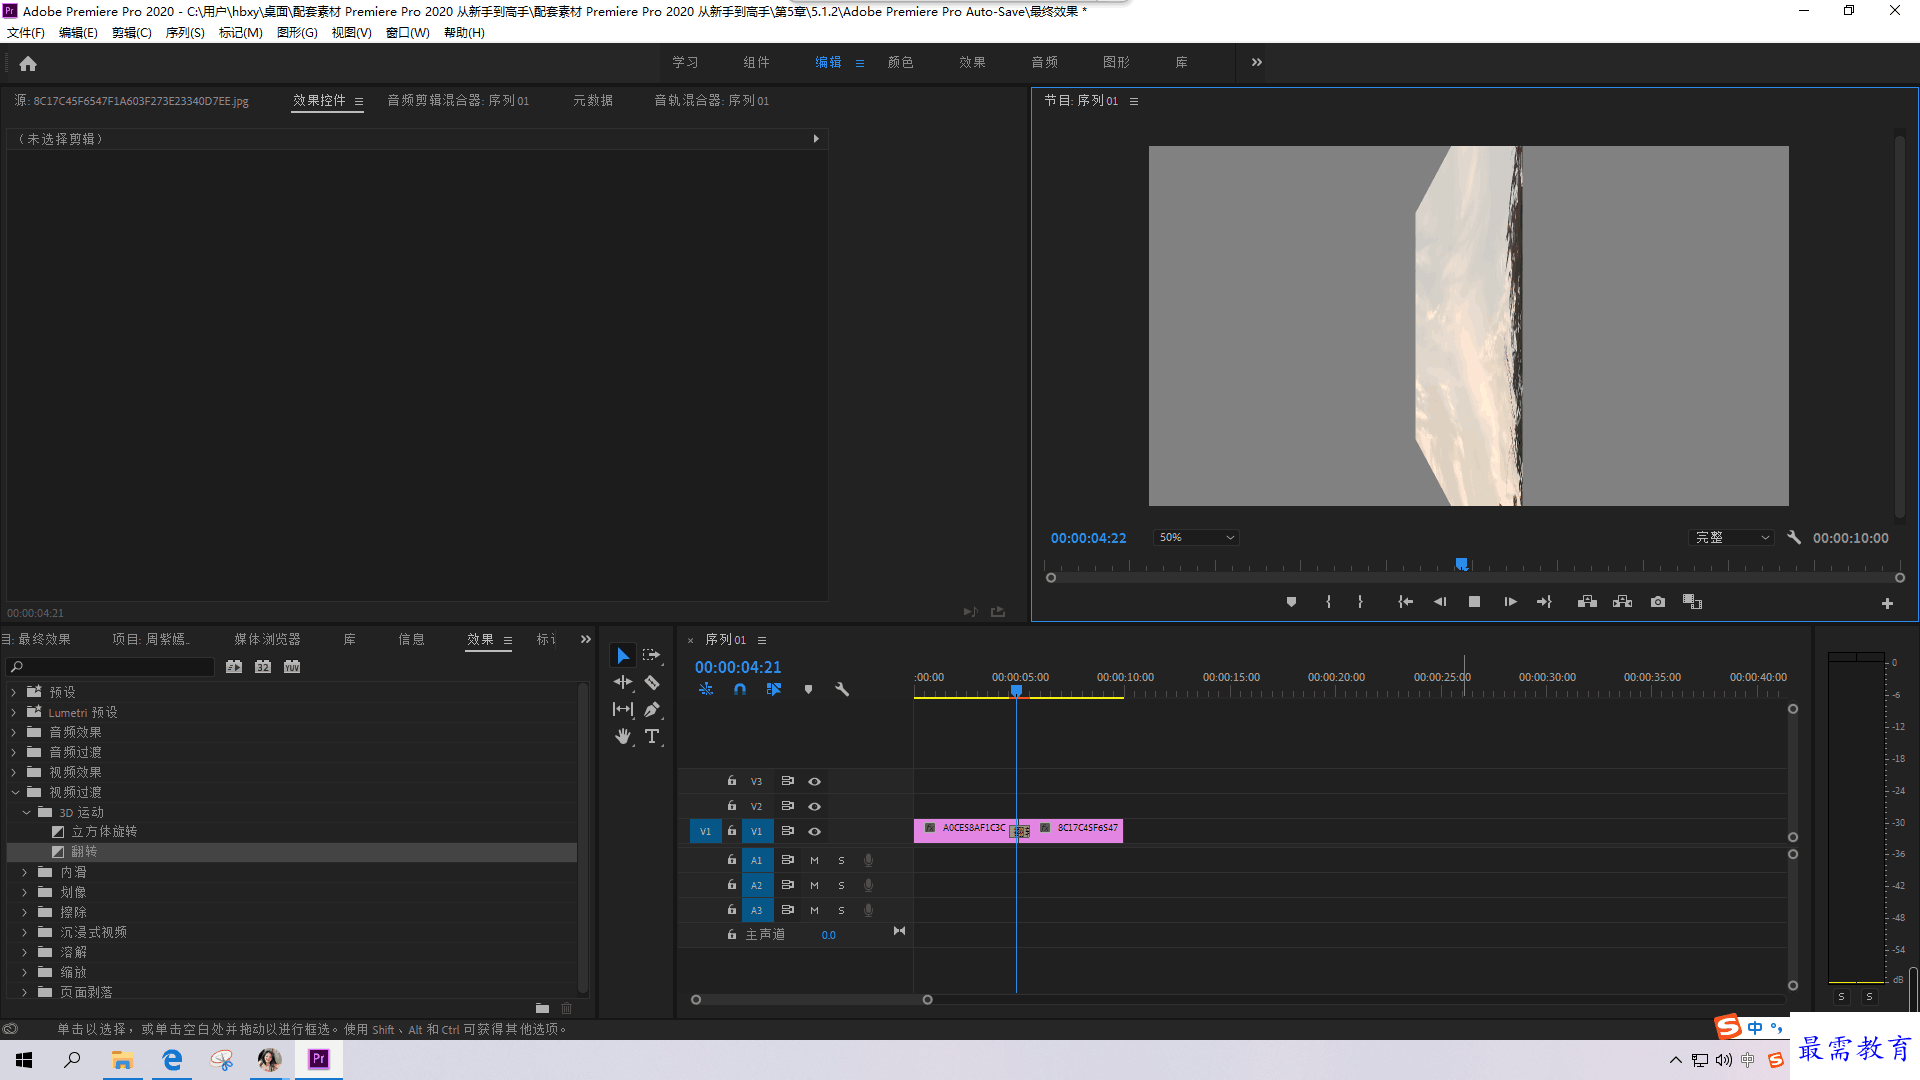Image resolution: width=1920 pixels, height=1080 pixels.
Task: Select the Pen tool
Action: 652,709
